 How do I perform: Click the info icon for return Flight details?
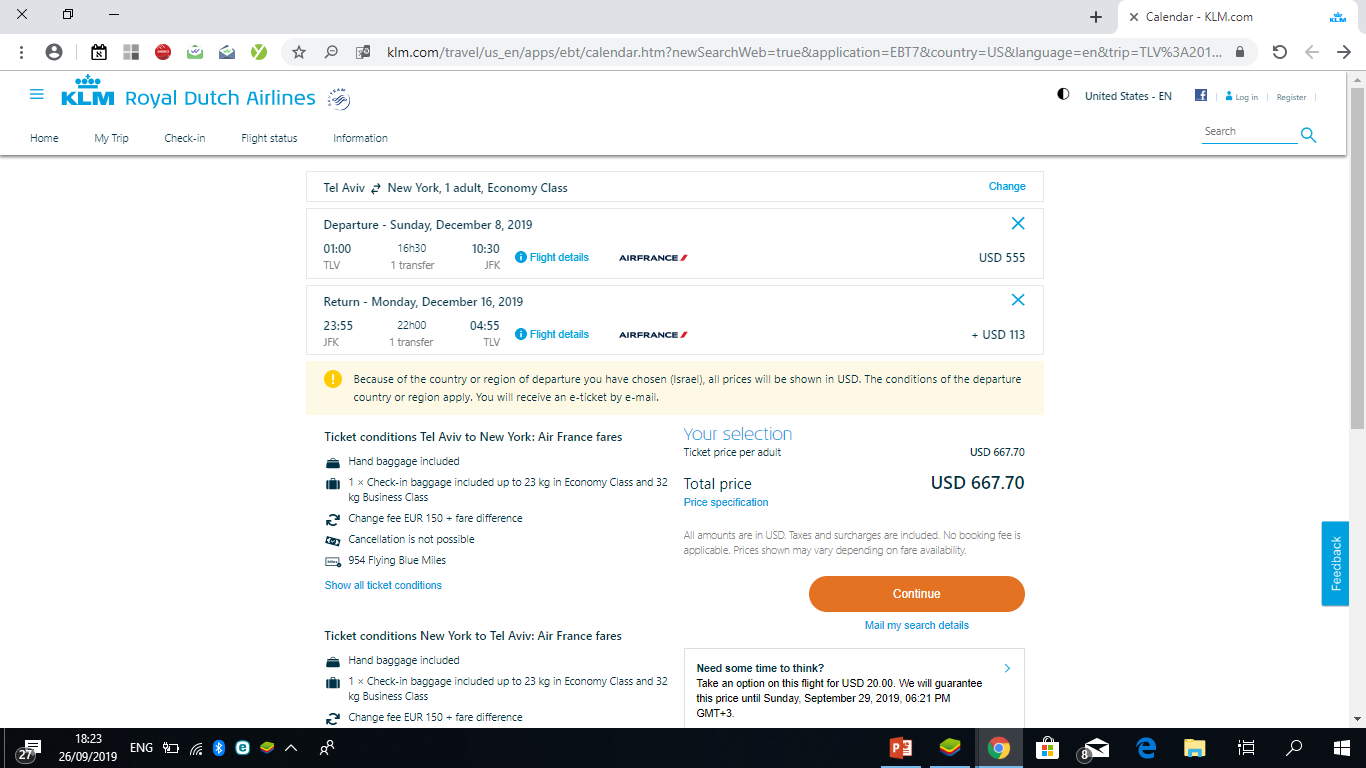(x=521, y=334)
